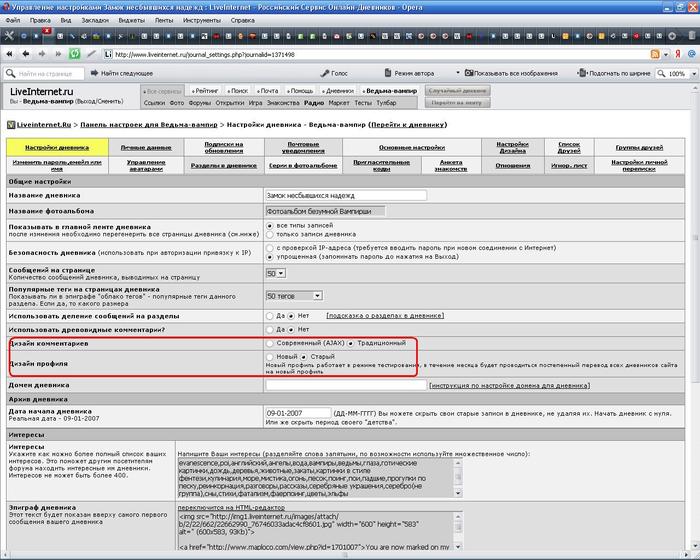Open the Файл menu

(x=12, y=20)
